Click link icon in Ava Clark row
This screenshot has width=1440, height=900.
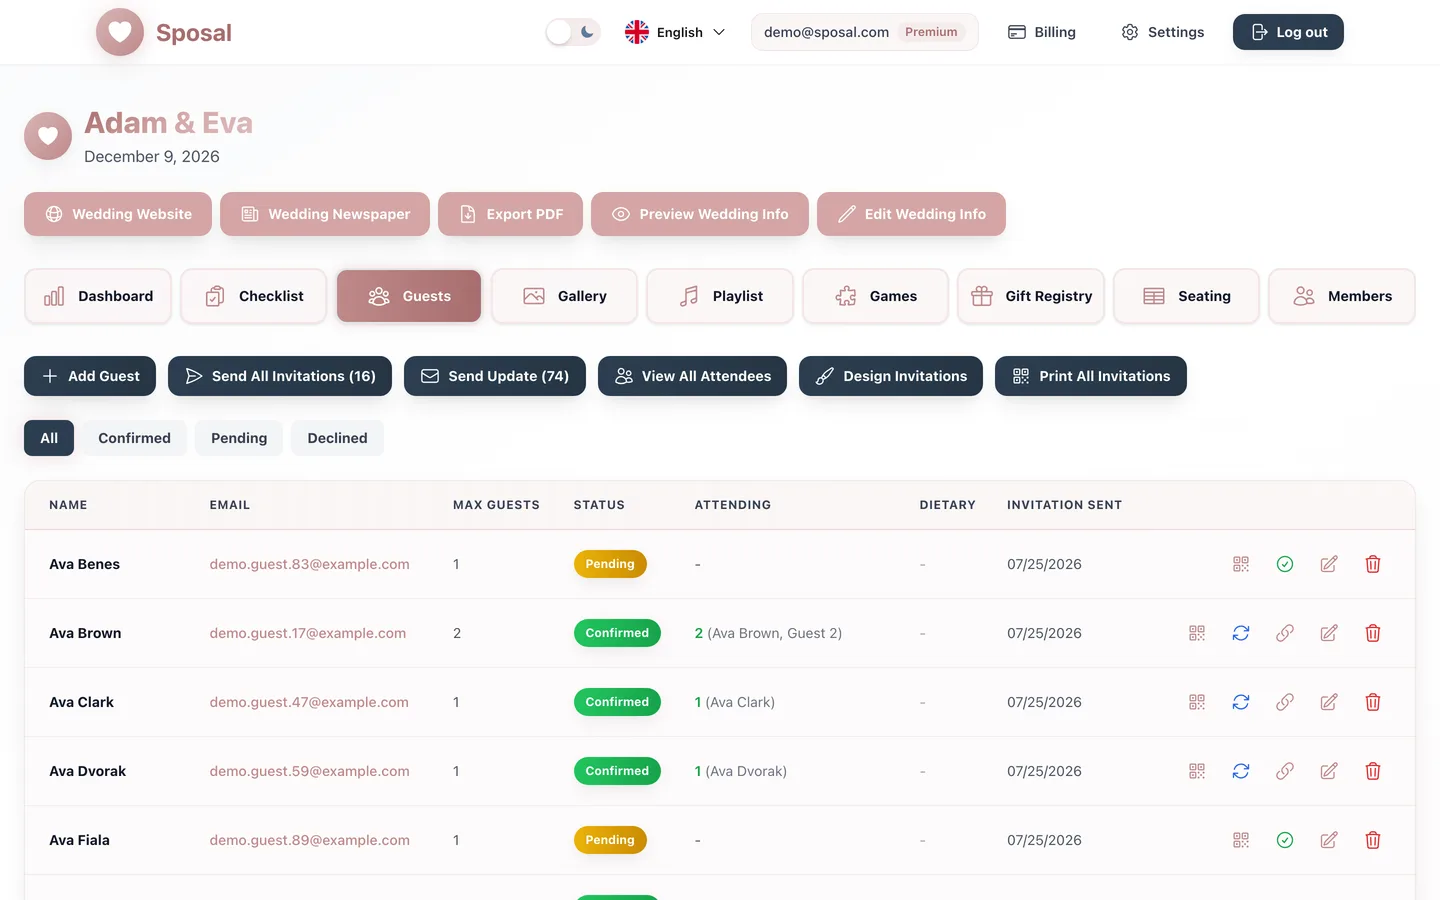(1285, 702)
